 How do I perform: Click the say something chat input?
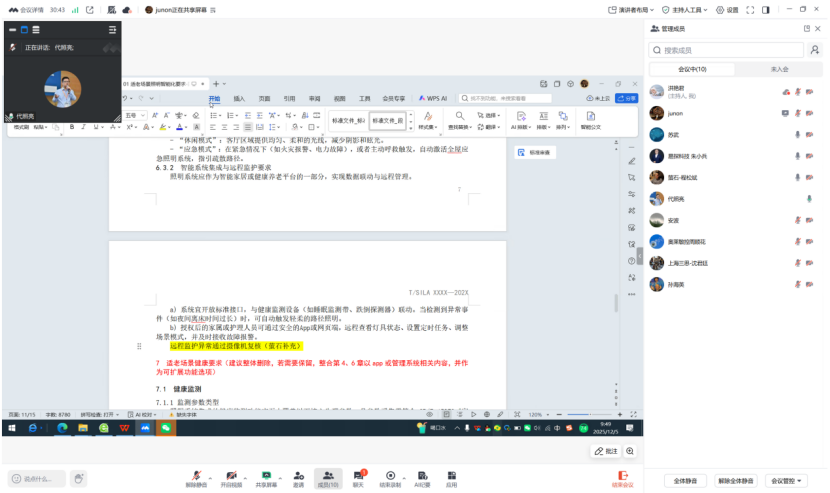pos(37,479)
